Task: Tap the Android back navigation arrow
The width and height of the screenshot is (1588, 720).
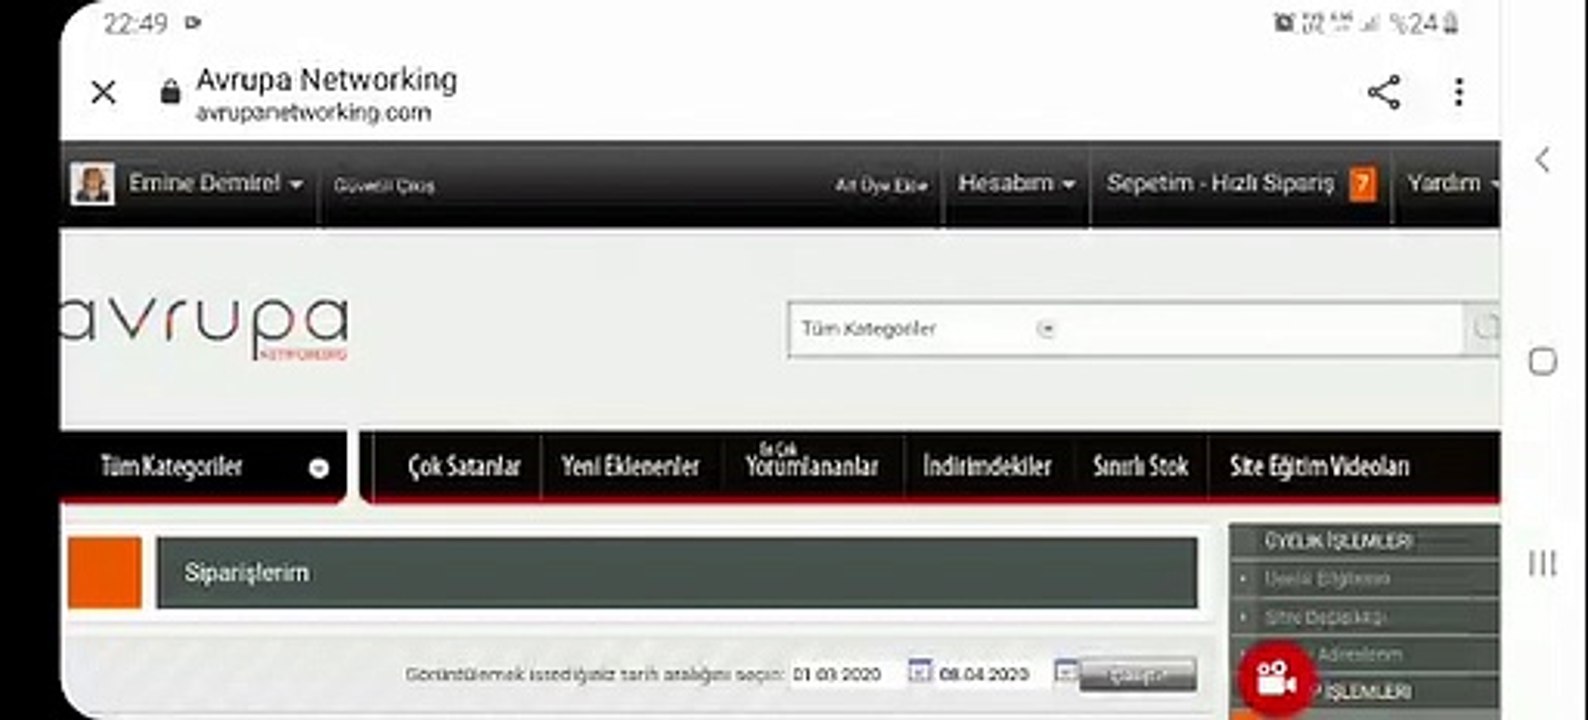Action: point(1543,159)
